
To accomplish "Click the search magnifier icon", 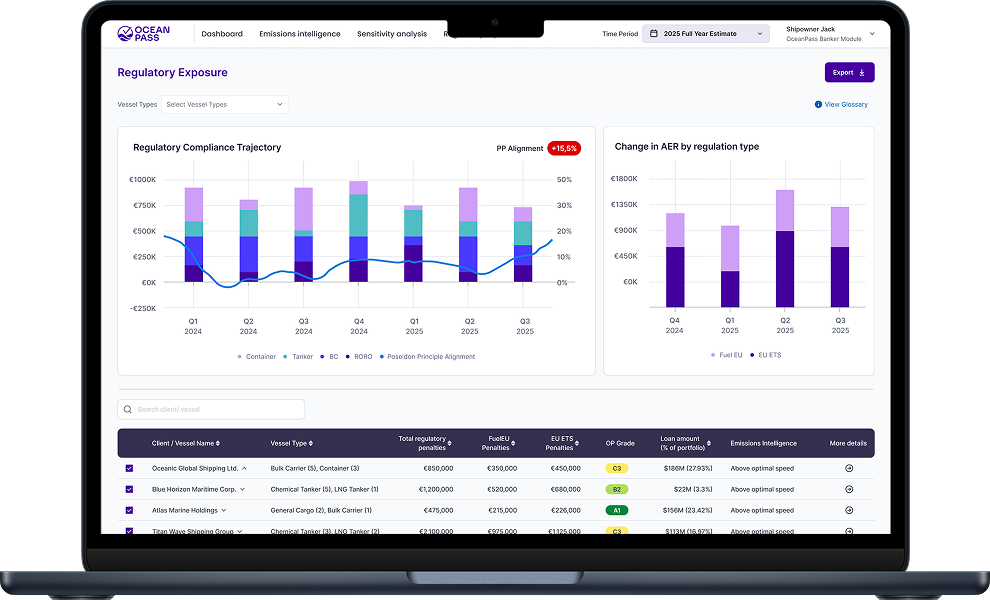I will coord(128,410).
